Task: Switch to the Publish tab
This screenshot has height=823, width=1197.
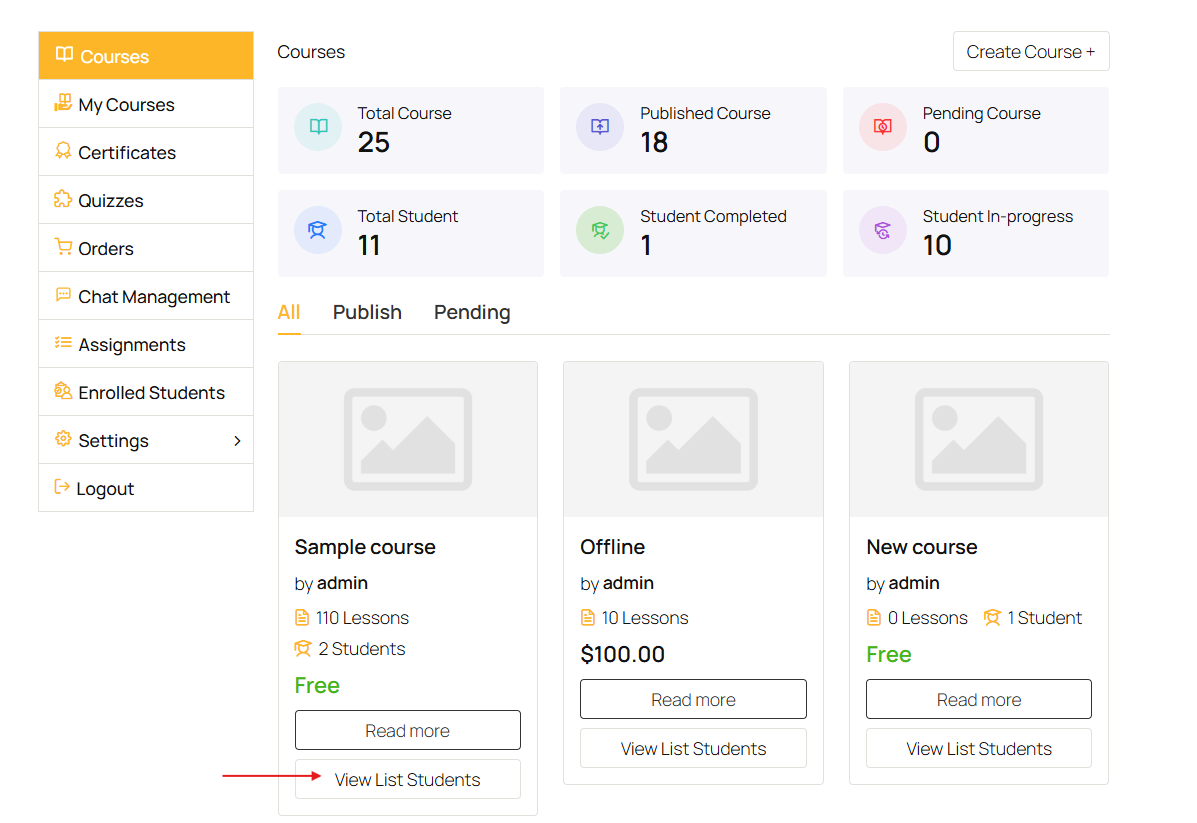Action: (x=367, y=312)
